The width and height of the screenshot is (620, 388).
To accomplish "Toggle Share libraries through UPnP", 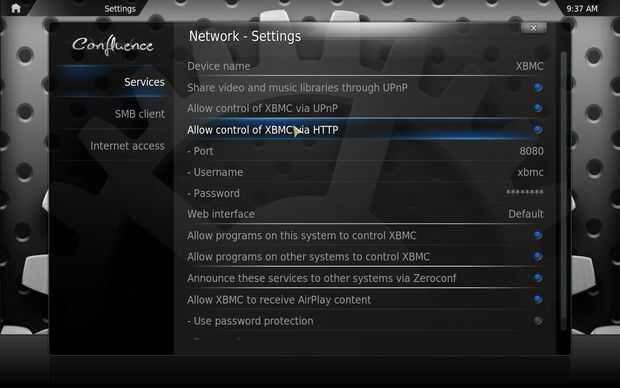I will [537, 87].
